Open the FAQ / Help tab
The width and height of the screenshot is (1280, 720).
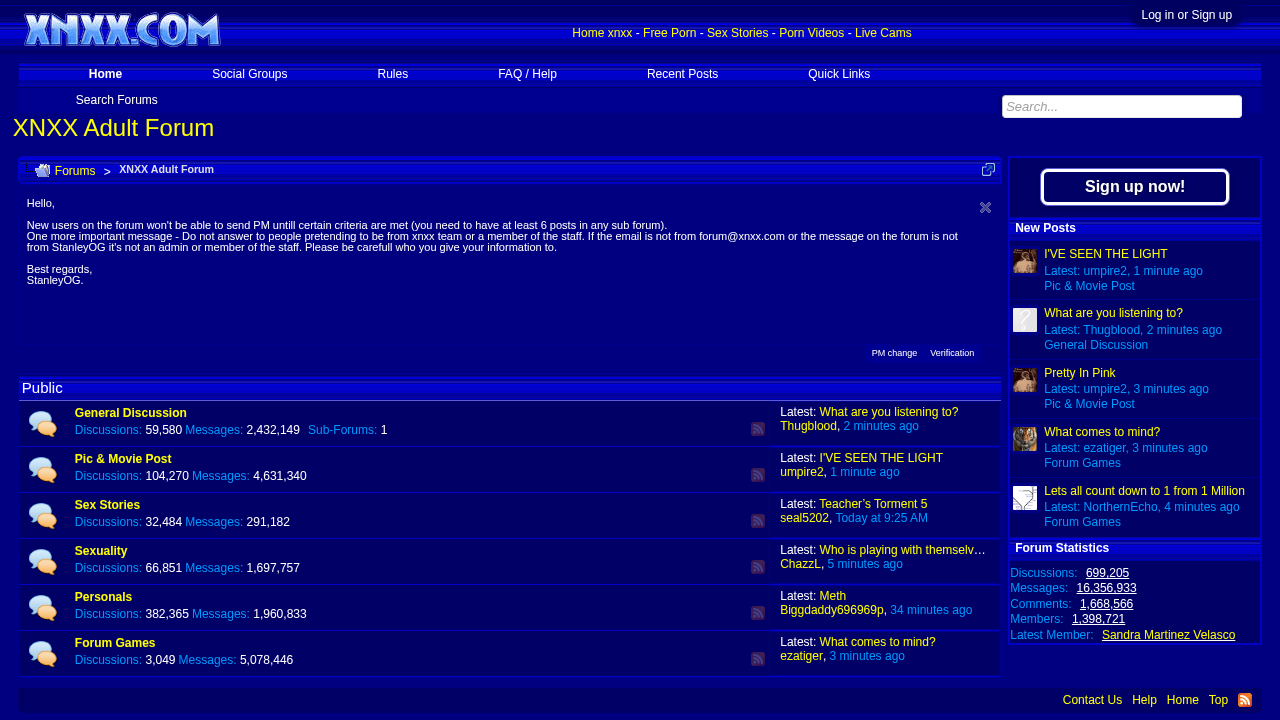[527, 74]
